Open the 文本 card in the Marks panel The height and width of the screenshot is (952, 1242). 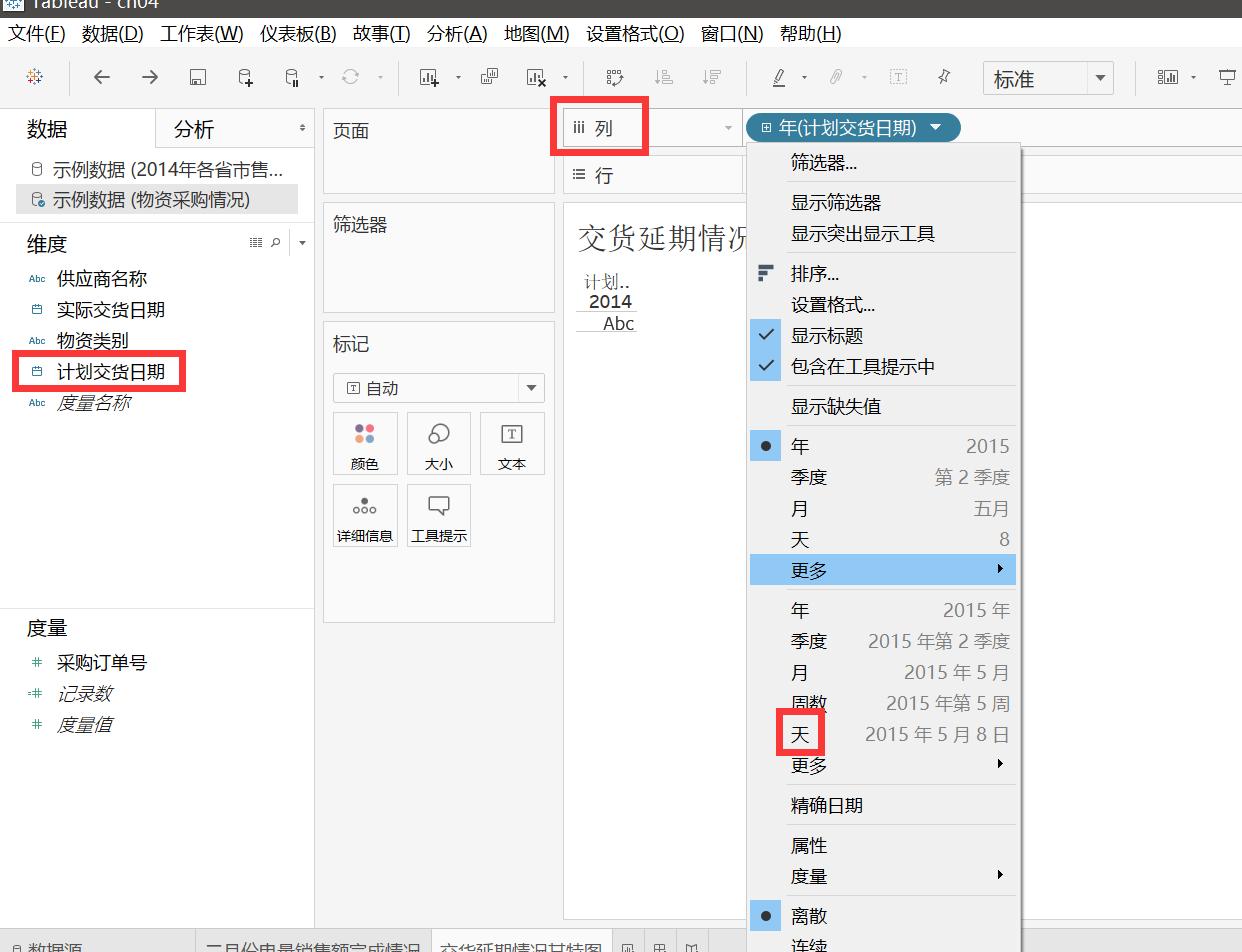click(512, 443)
